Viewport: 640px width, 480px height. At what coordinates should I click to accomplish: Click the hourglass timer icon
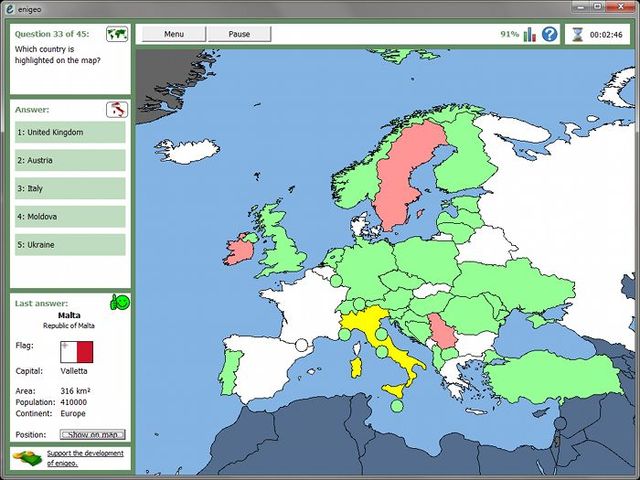pos(577,35)
